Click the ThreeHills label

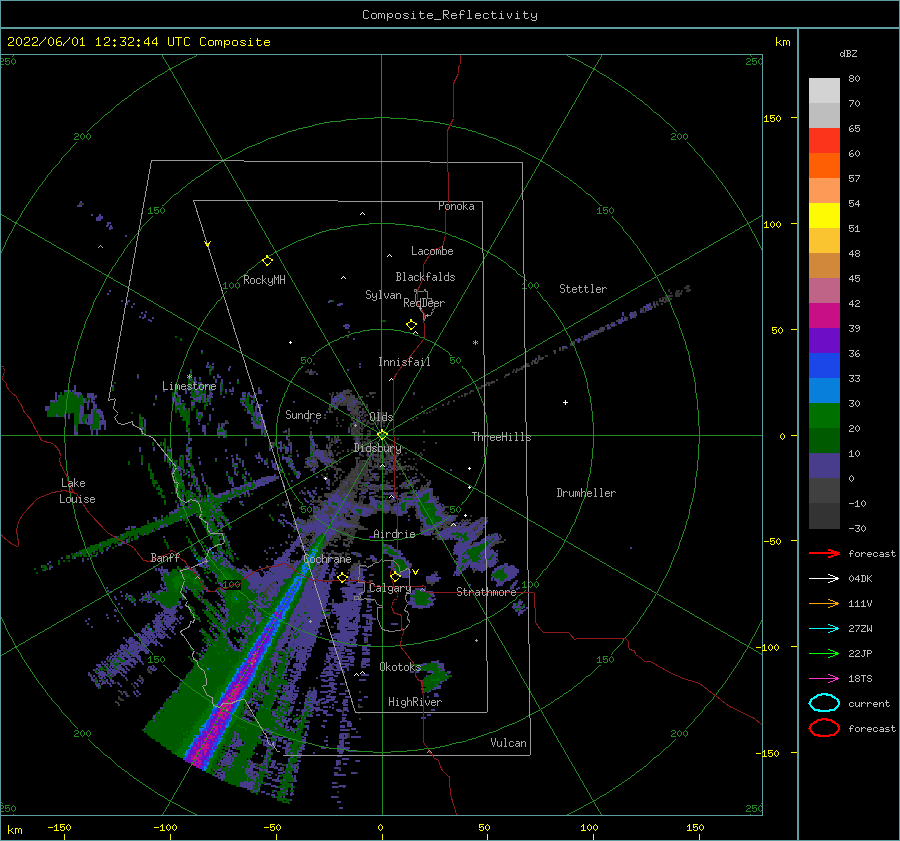pyautogui.click(x=502, y=437)
